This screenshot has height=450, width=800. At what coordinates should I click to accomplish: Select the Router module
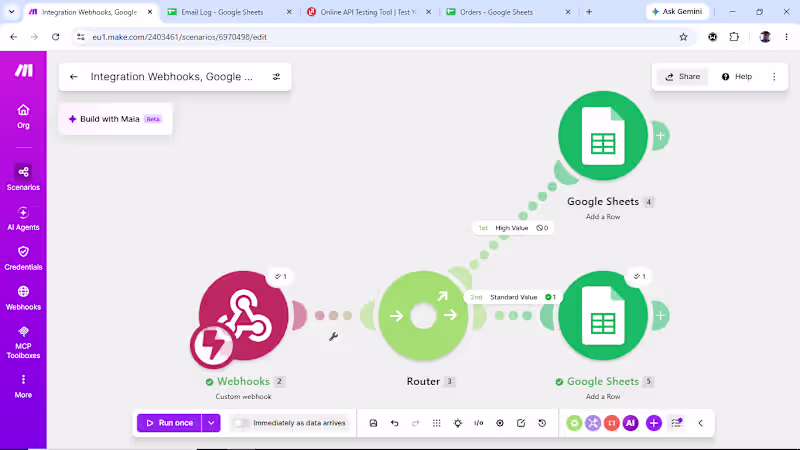point(423,316)
